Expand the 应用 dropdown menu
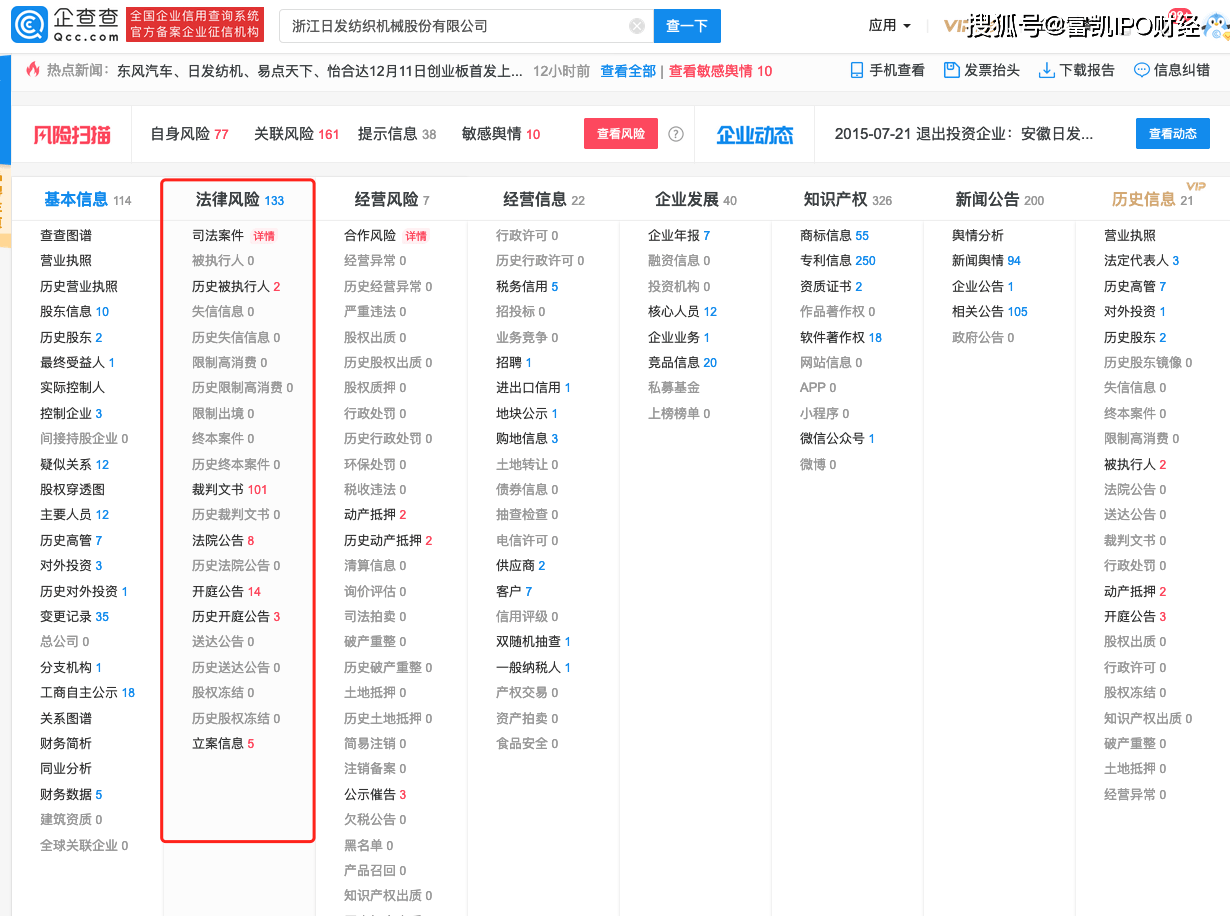Viewport: 1230px width, 916px height. [889, 26]
